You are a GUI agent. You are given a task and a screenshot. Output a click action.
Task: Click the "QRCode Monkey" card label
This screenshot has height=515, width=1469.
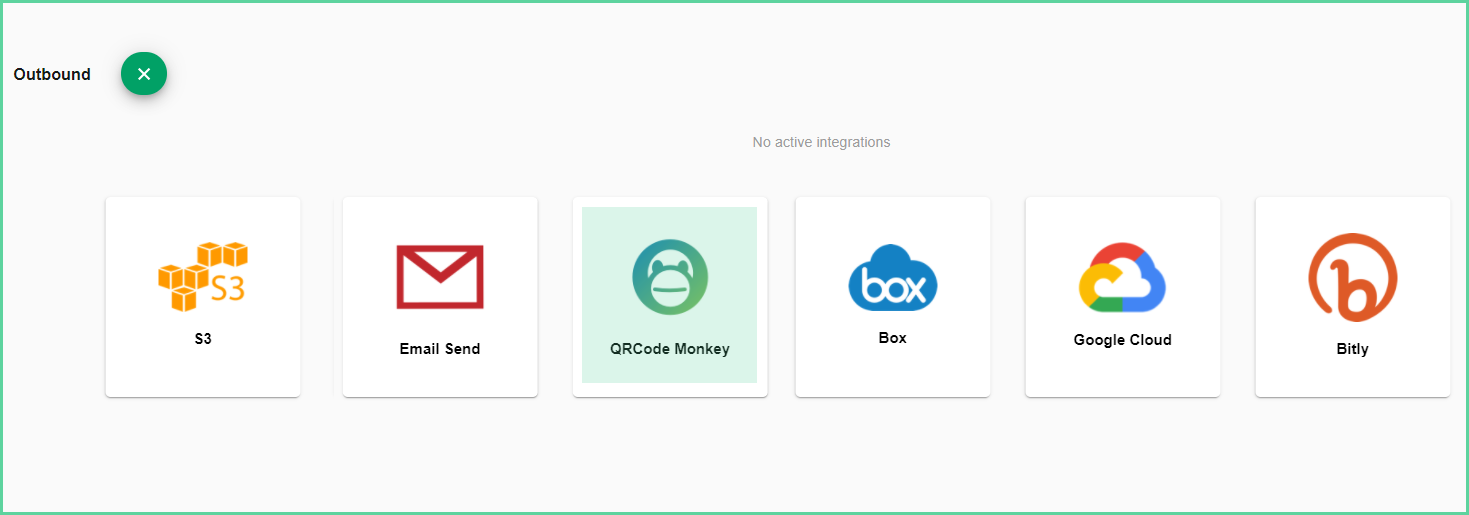click(670, 349)
